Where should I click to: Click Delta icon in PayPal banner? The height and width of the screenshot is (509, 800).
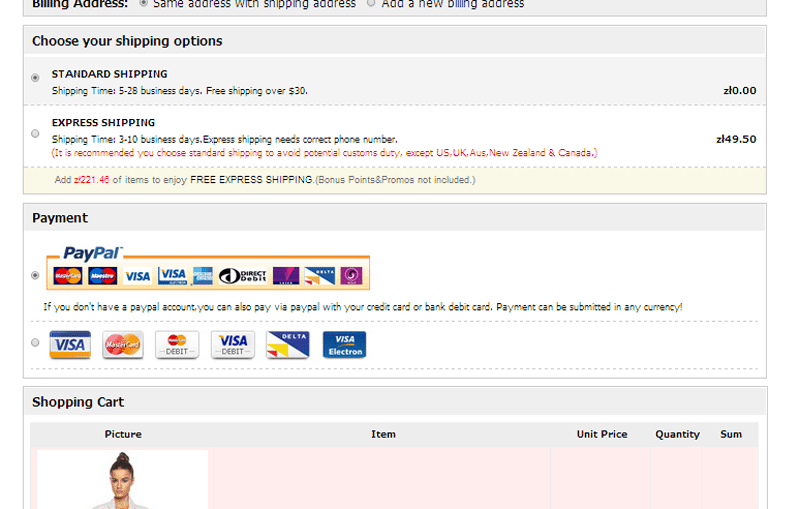pyautogui.click(x=320, y=276)
